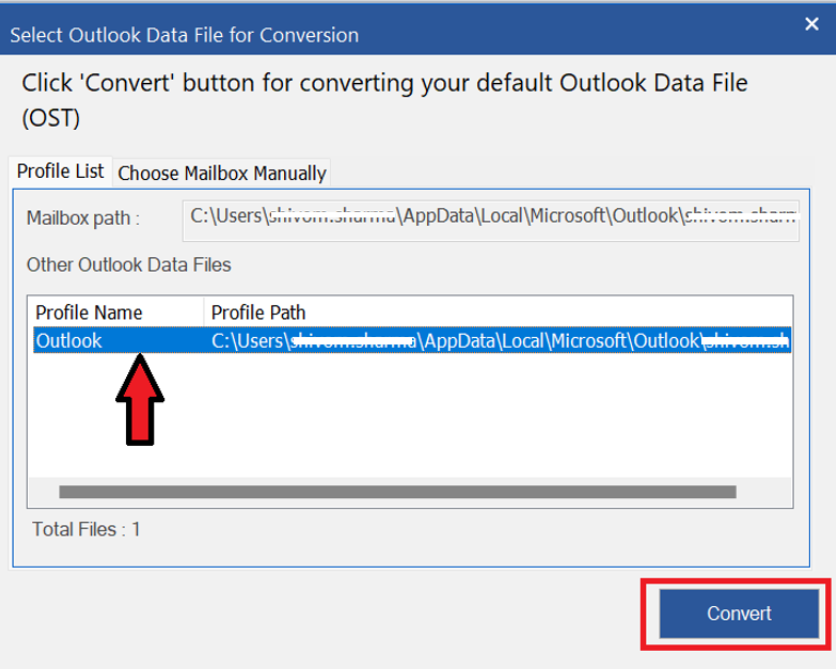This screenshot has height=669, width=836.
Task: Click the Profile Path column header
Action: point(498,312)
